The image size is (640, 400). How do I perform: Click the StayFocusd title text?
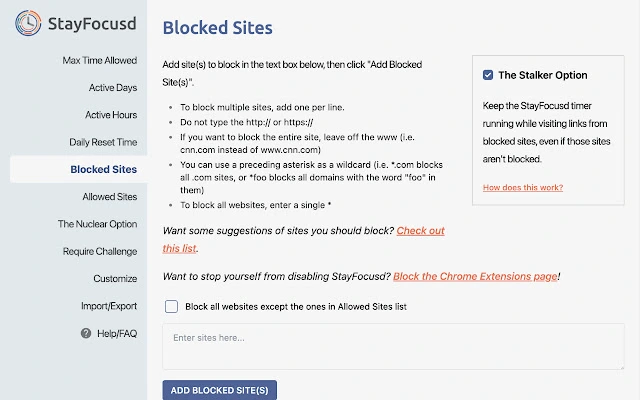click(92, 24)
